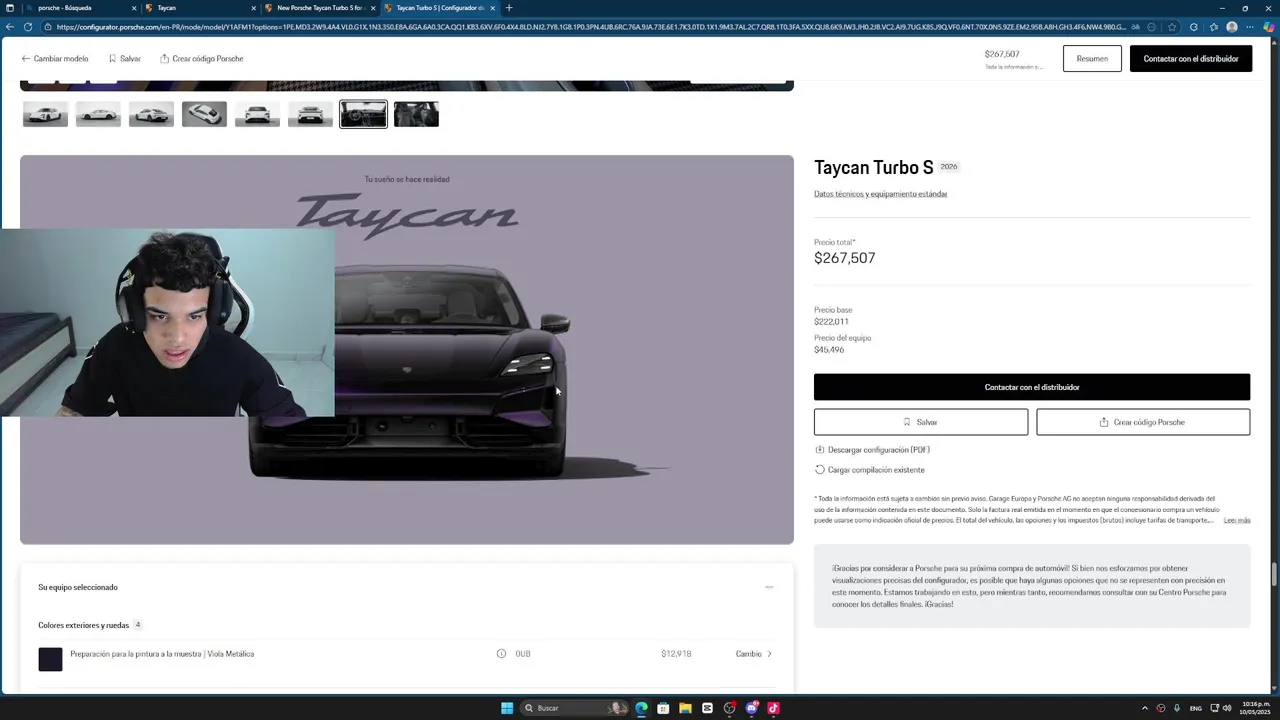Viewport: 1280px width, 720px height.
Task: Click 'Cambiar modelo' back link
Action: (55, 59)
